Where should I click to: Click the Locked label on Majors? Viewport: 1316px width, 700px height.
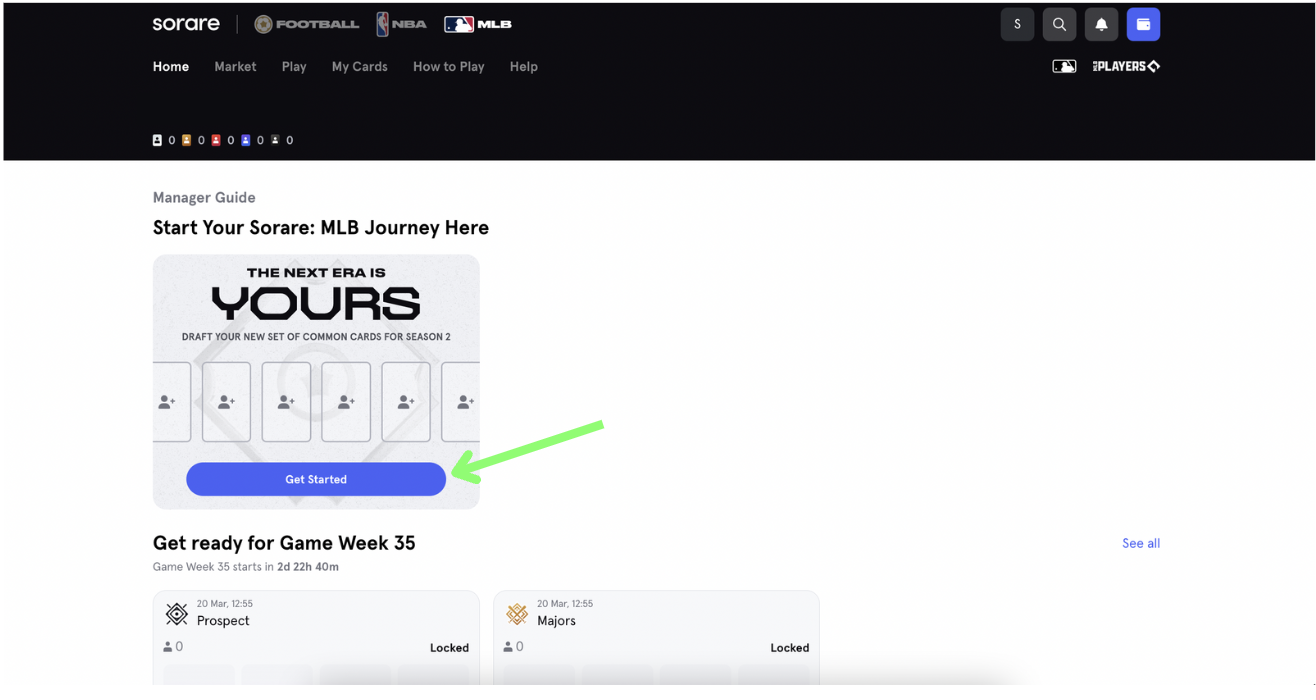(x=789, y=648)
